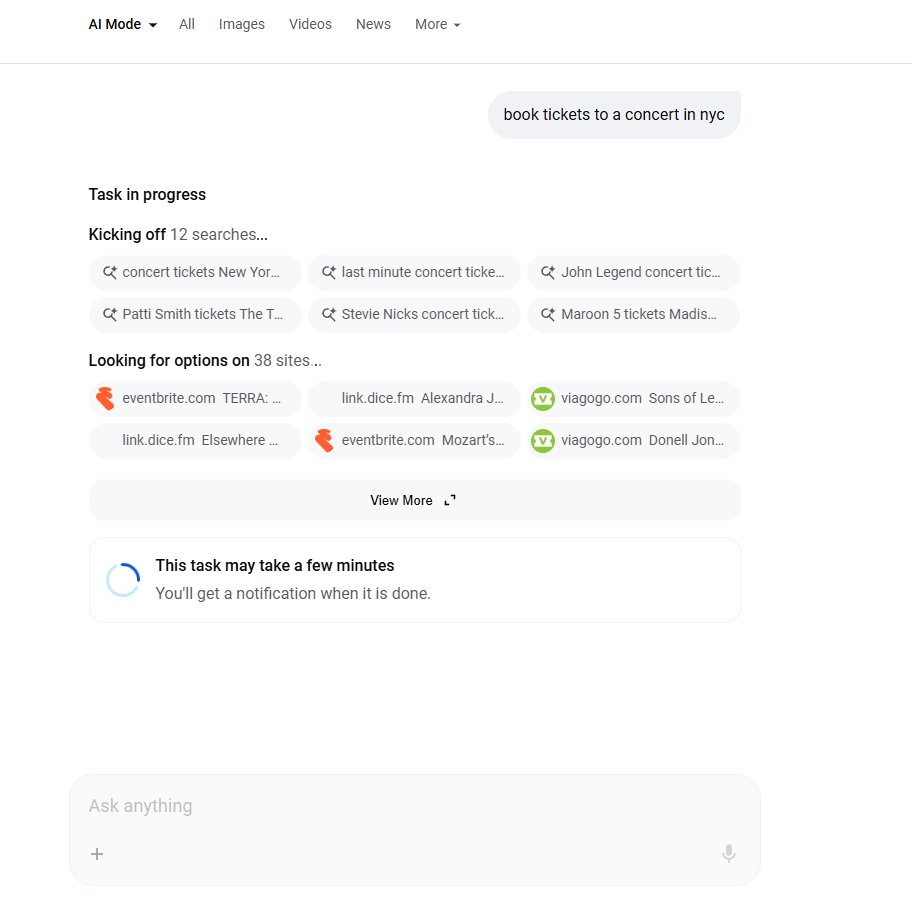Expand the More dropdown menu
Screen dimensions: 912x914
437,24
